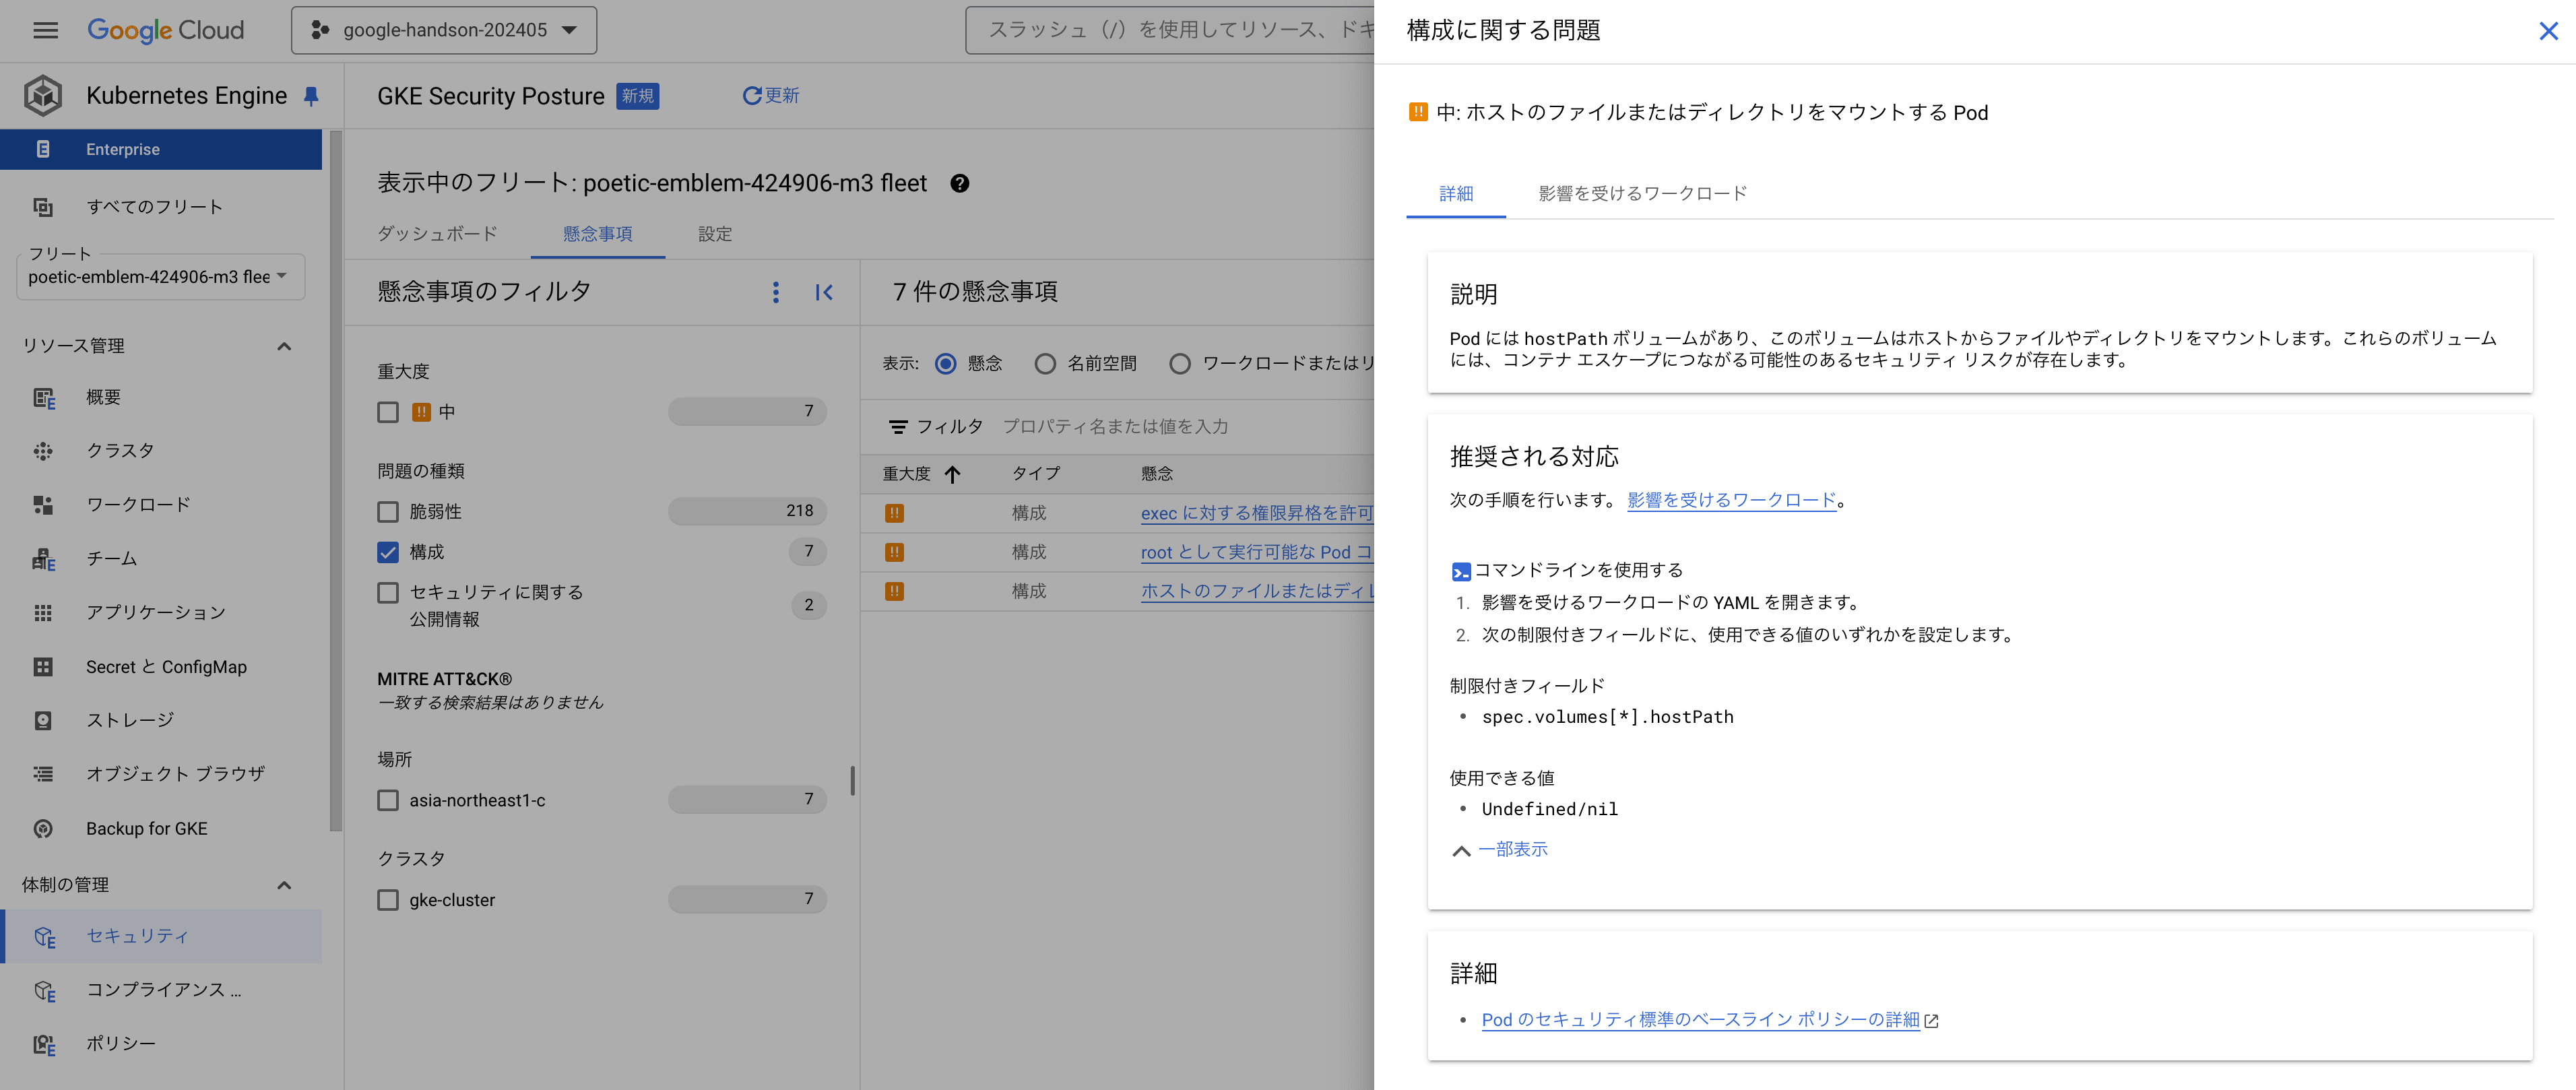2576x1090 pixels.
Task: Click the 概要 sidebar icon
Action: (x=43, y=397)
